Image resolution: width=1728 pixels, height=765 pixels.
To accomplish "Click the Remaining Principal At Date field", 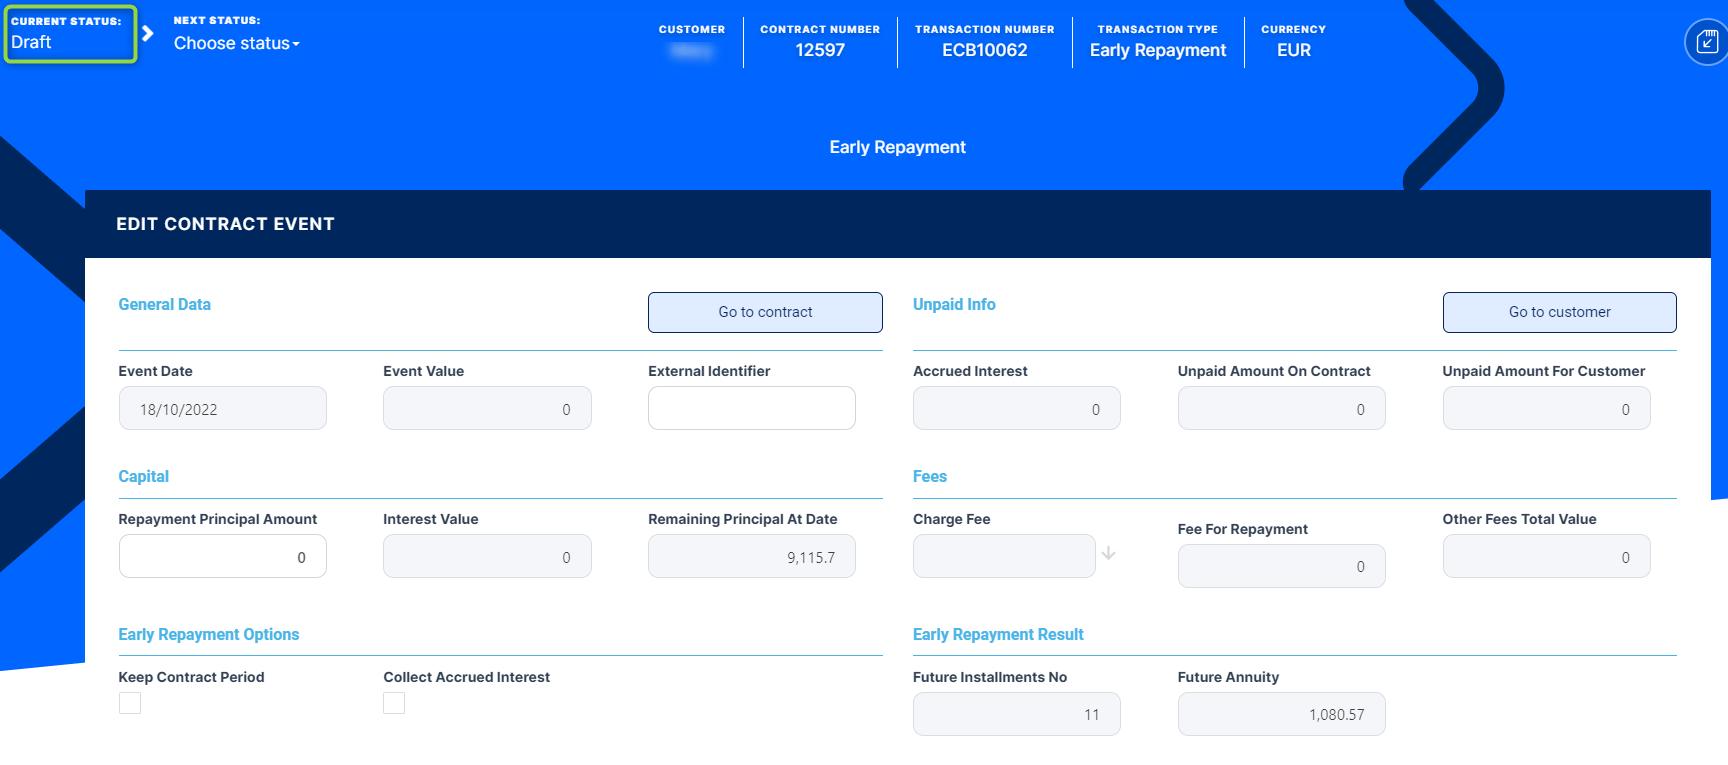I will point(751,556).
